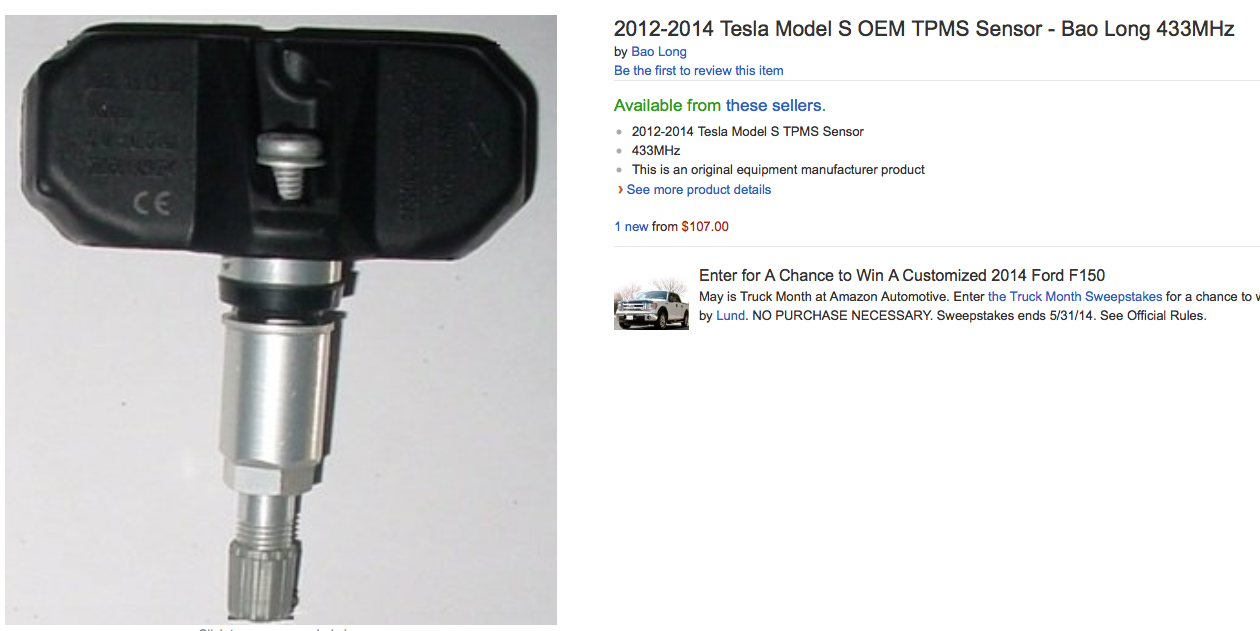Click the Tesla TPMS sensor product image
Viewport: 1260px width, 631px height.
(x=281, y=320)
